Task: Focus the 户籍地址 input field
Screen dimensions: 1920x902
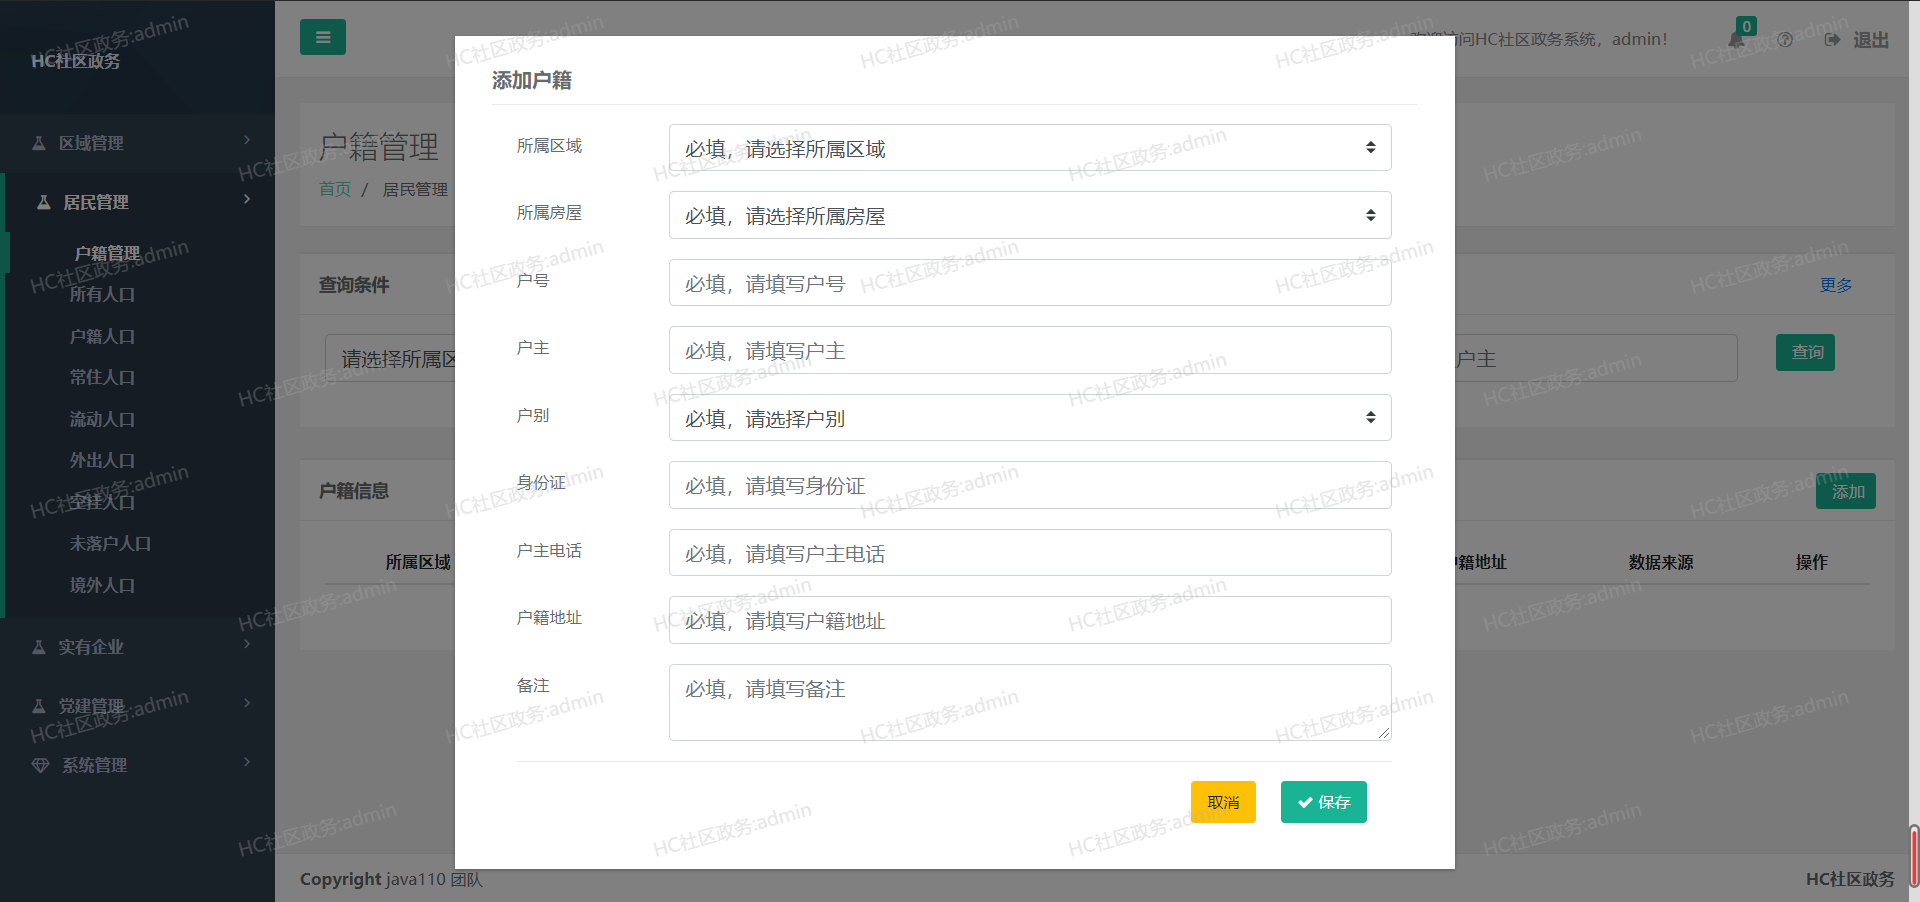Action: tap(1030, 620)
